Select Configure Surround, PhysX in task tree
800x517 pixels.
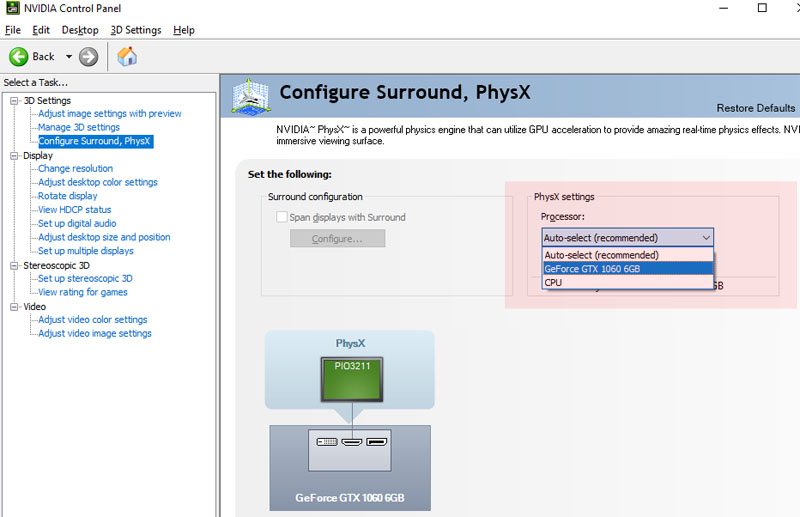click(x=95, y=141)
